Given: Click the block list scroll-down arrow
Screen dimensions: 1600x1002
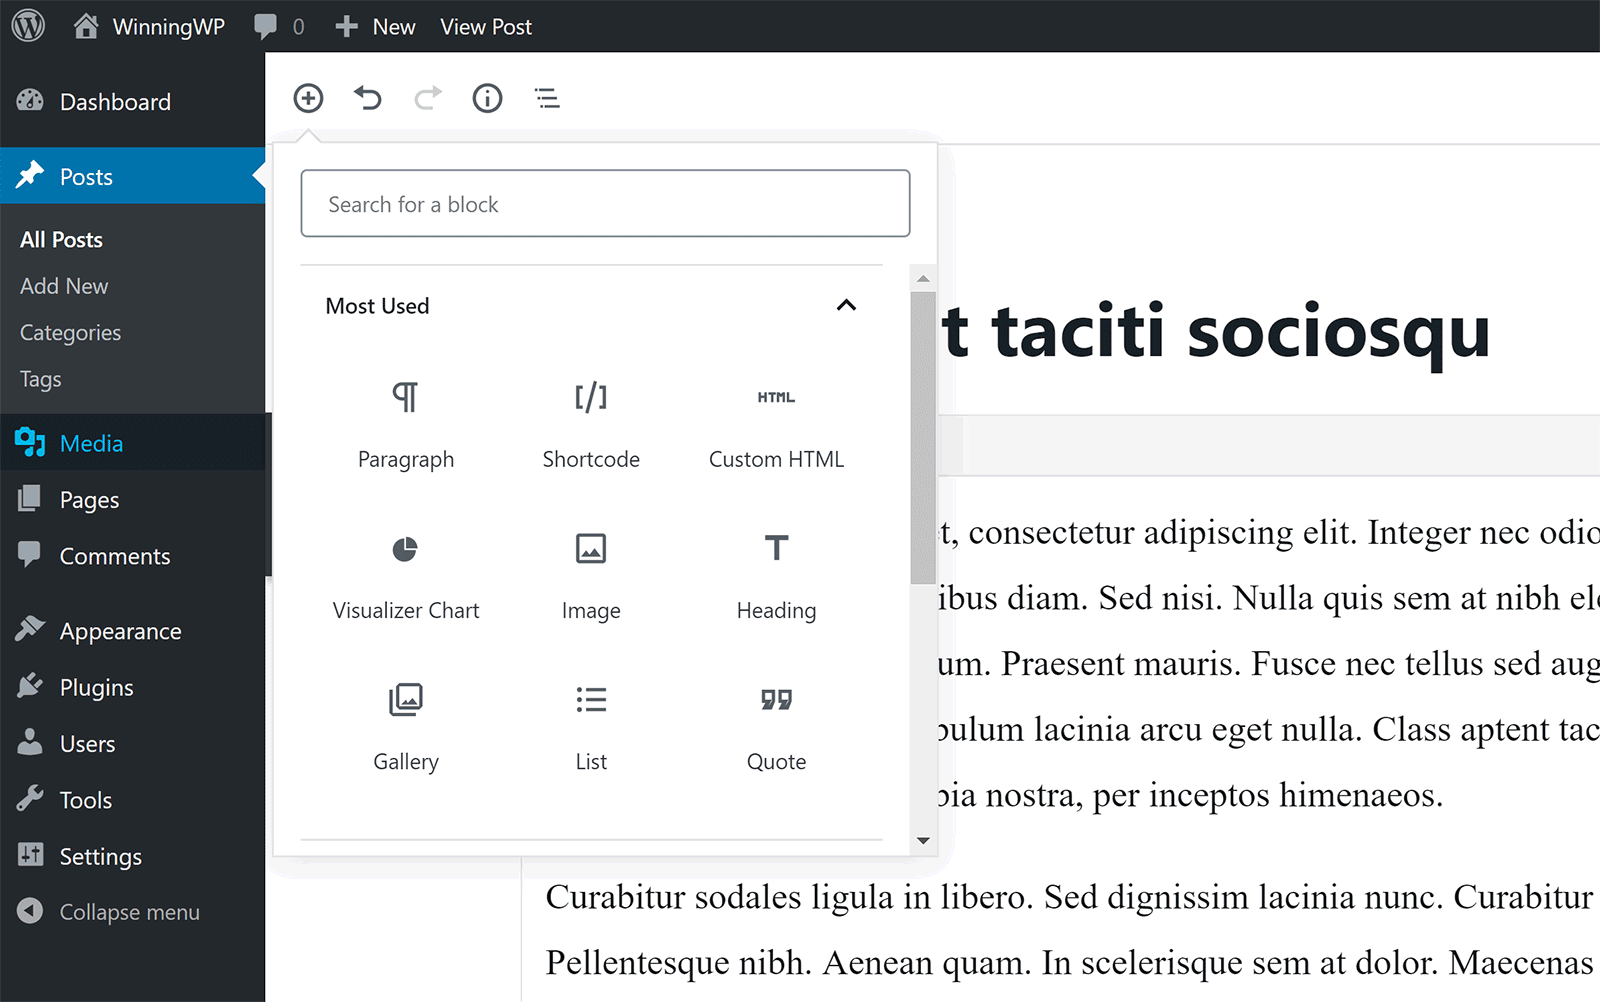Looking at the screenshot, I should click(x=923, y=841).
